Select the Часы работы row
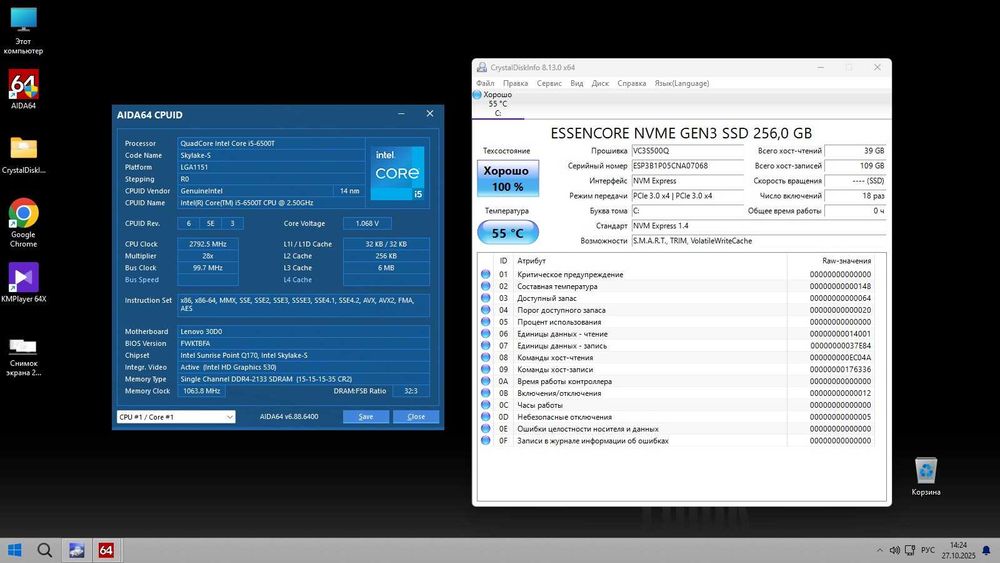Image resolution: width=1000 pixels, height=563 pixels. click(x=676, y=405)
